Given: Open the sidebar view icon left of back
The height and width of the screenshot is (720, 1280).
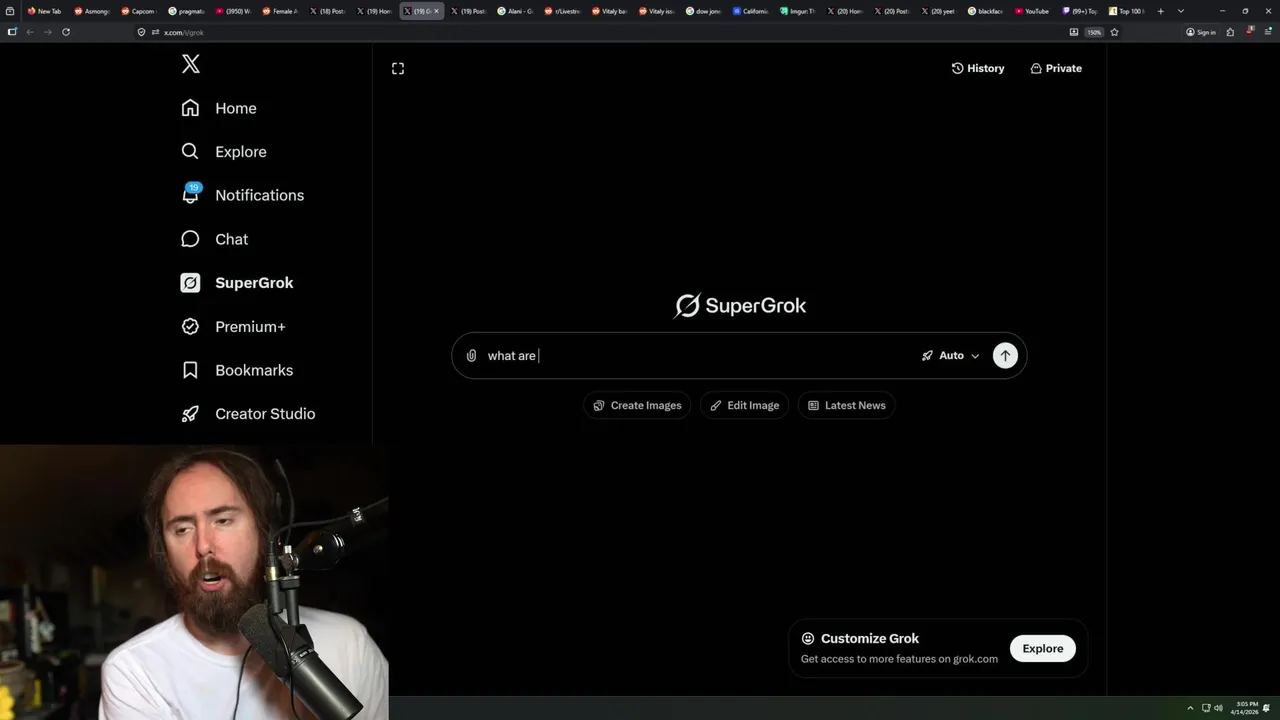Looking at the screenshot, I should pyautogui.click(x=12, y=32).
